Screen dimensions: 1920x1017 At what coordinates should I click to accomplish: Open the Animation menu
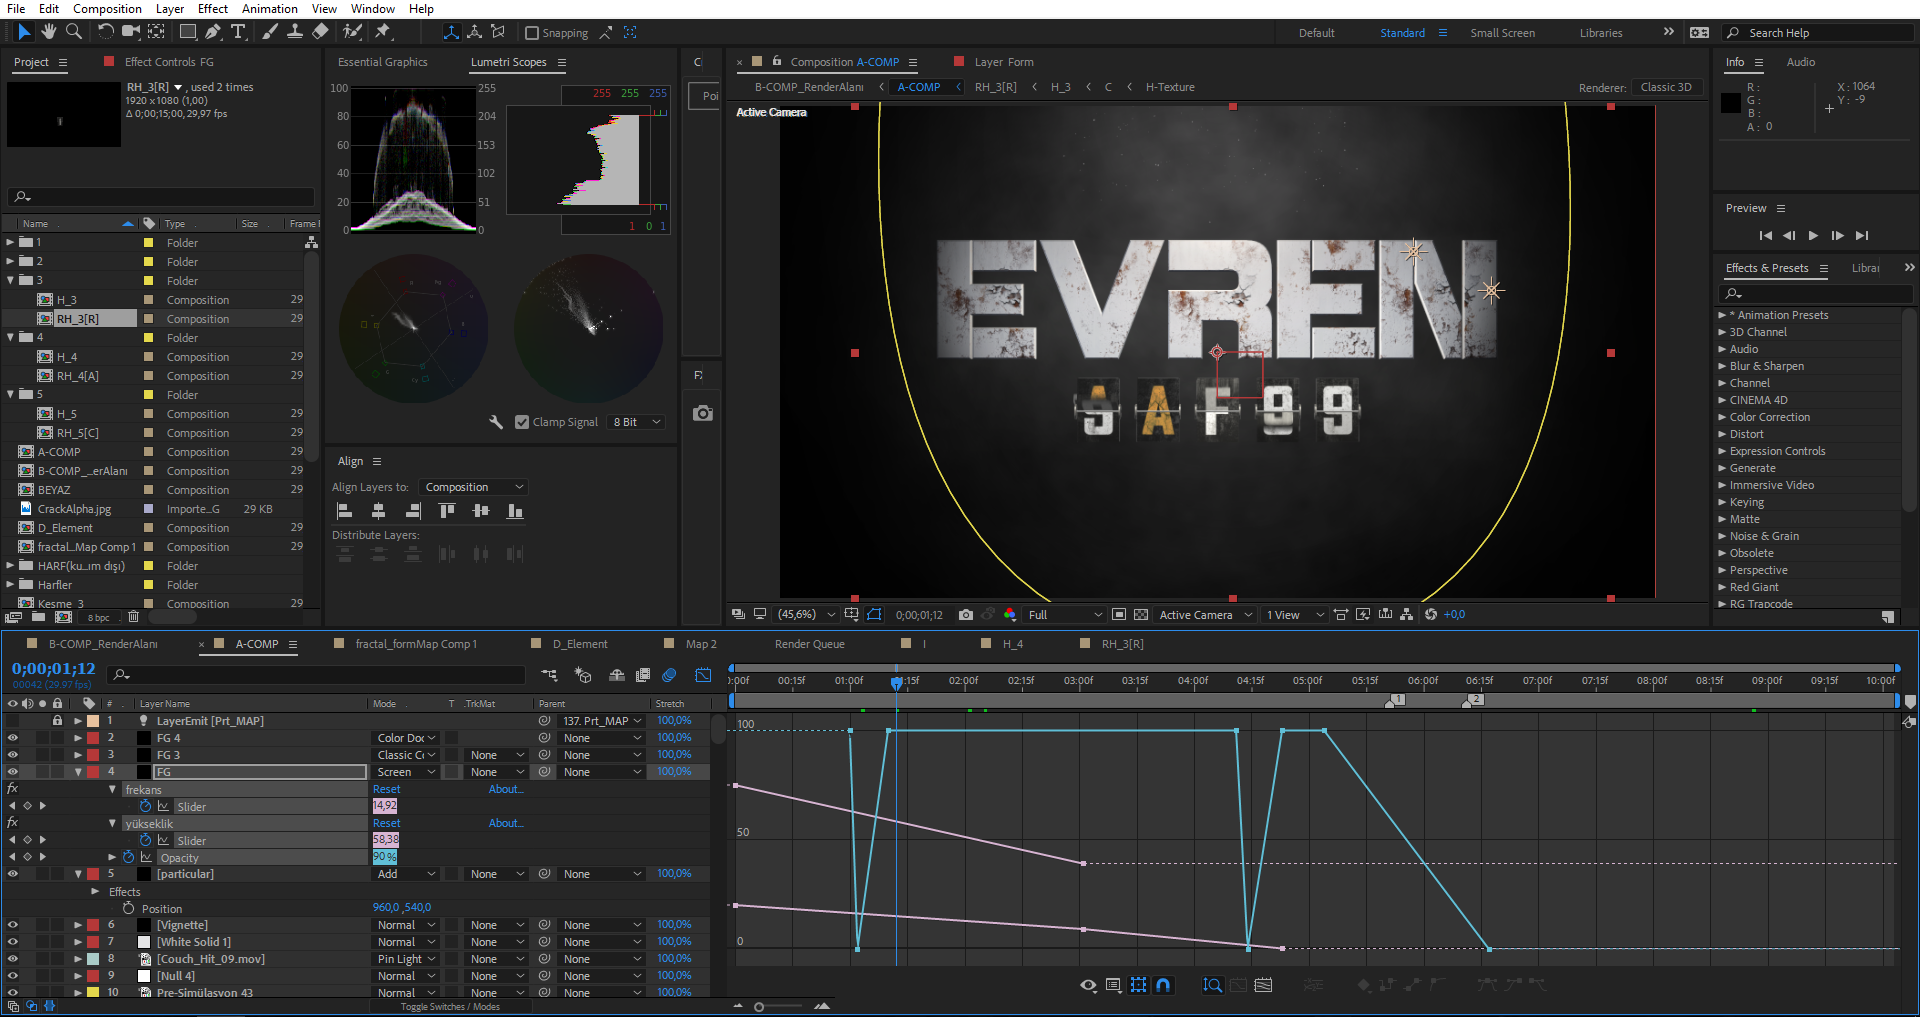click(x=270, y=9)
